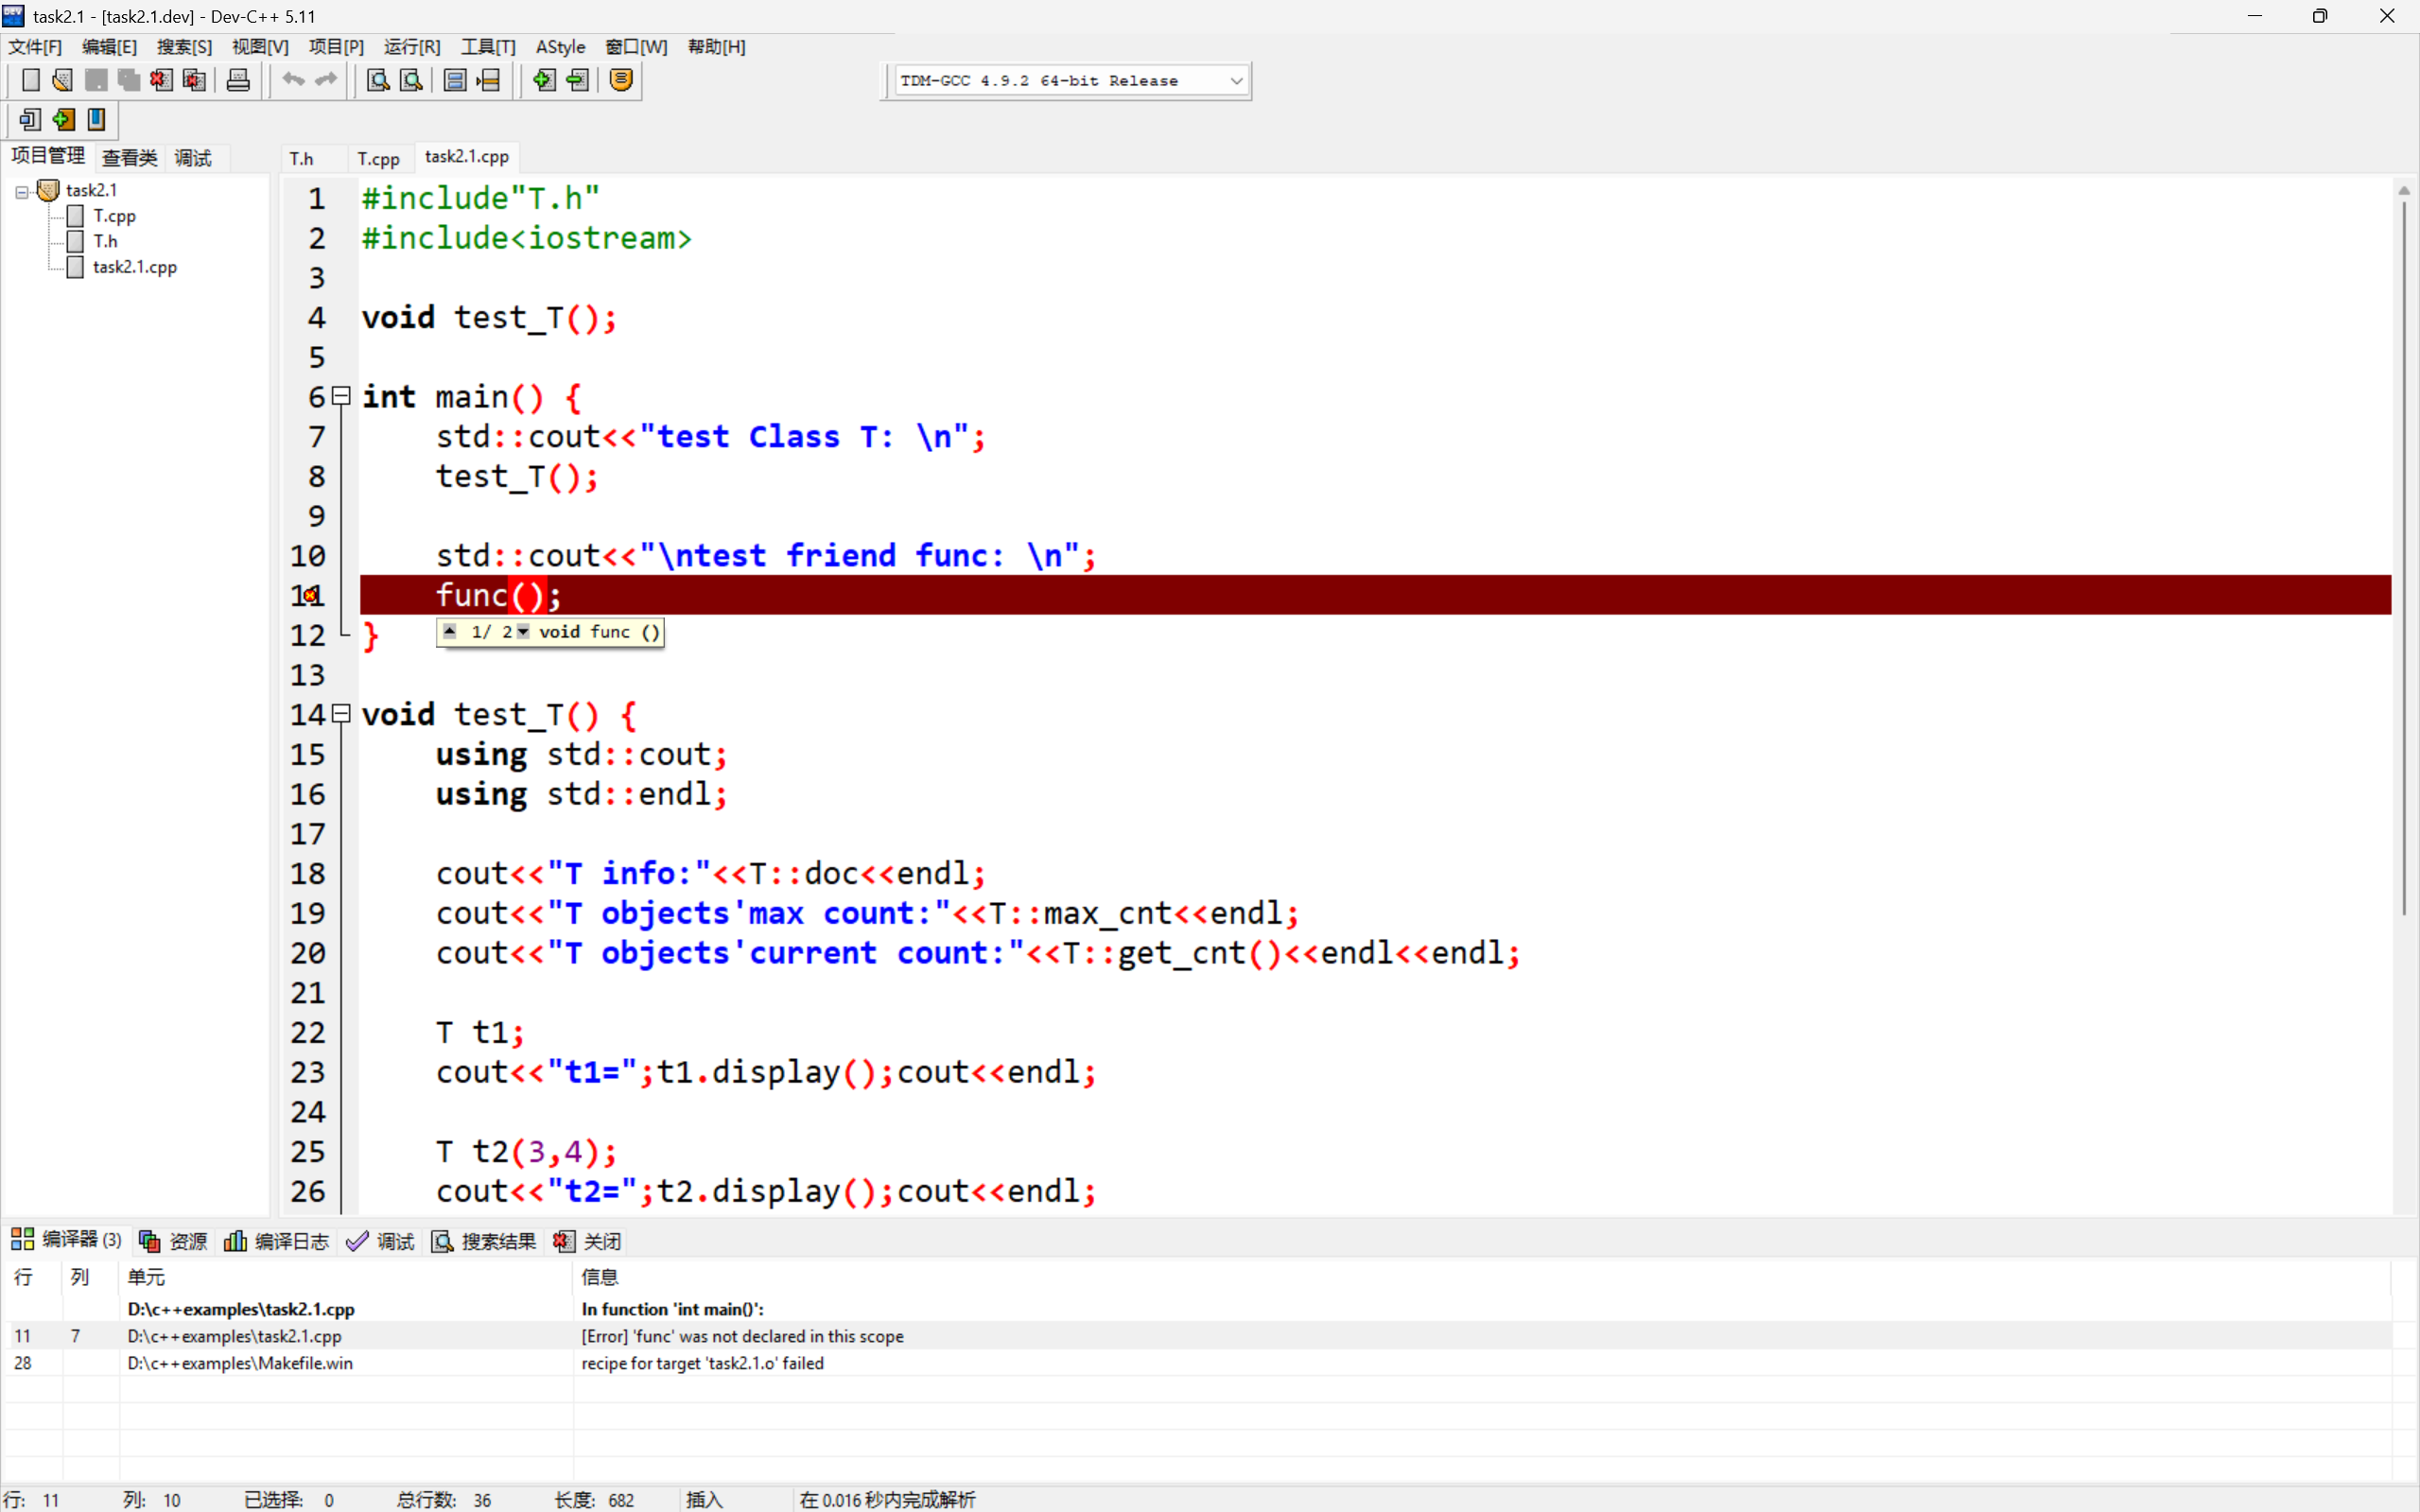The image size is (2420, 1512).
Task: Click the 关闭 button in bottom panel
Action: 588,1241
